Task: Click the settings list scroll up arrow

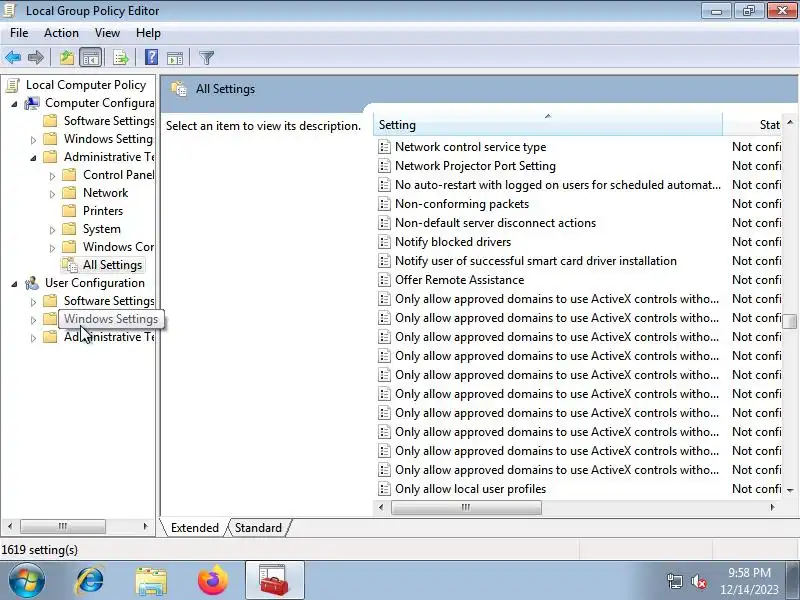Action: coord(790,122)
